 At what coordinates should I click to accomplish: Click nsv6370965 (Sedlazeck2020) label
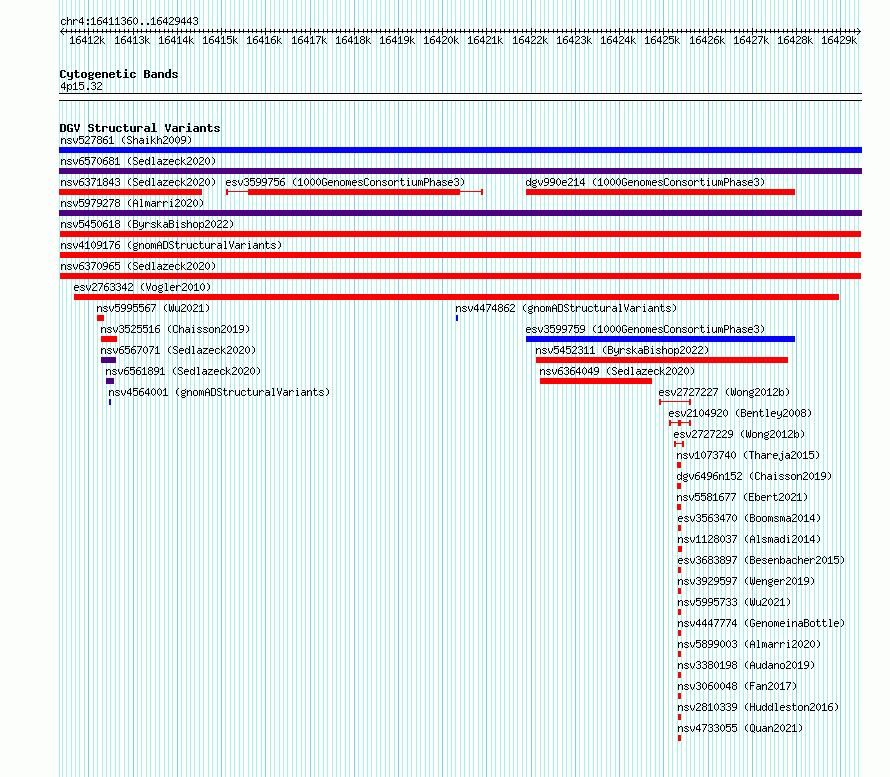[x=138, y=266]
